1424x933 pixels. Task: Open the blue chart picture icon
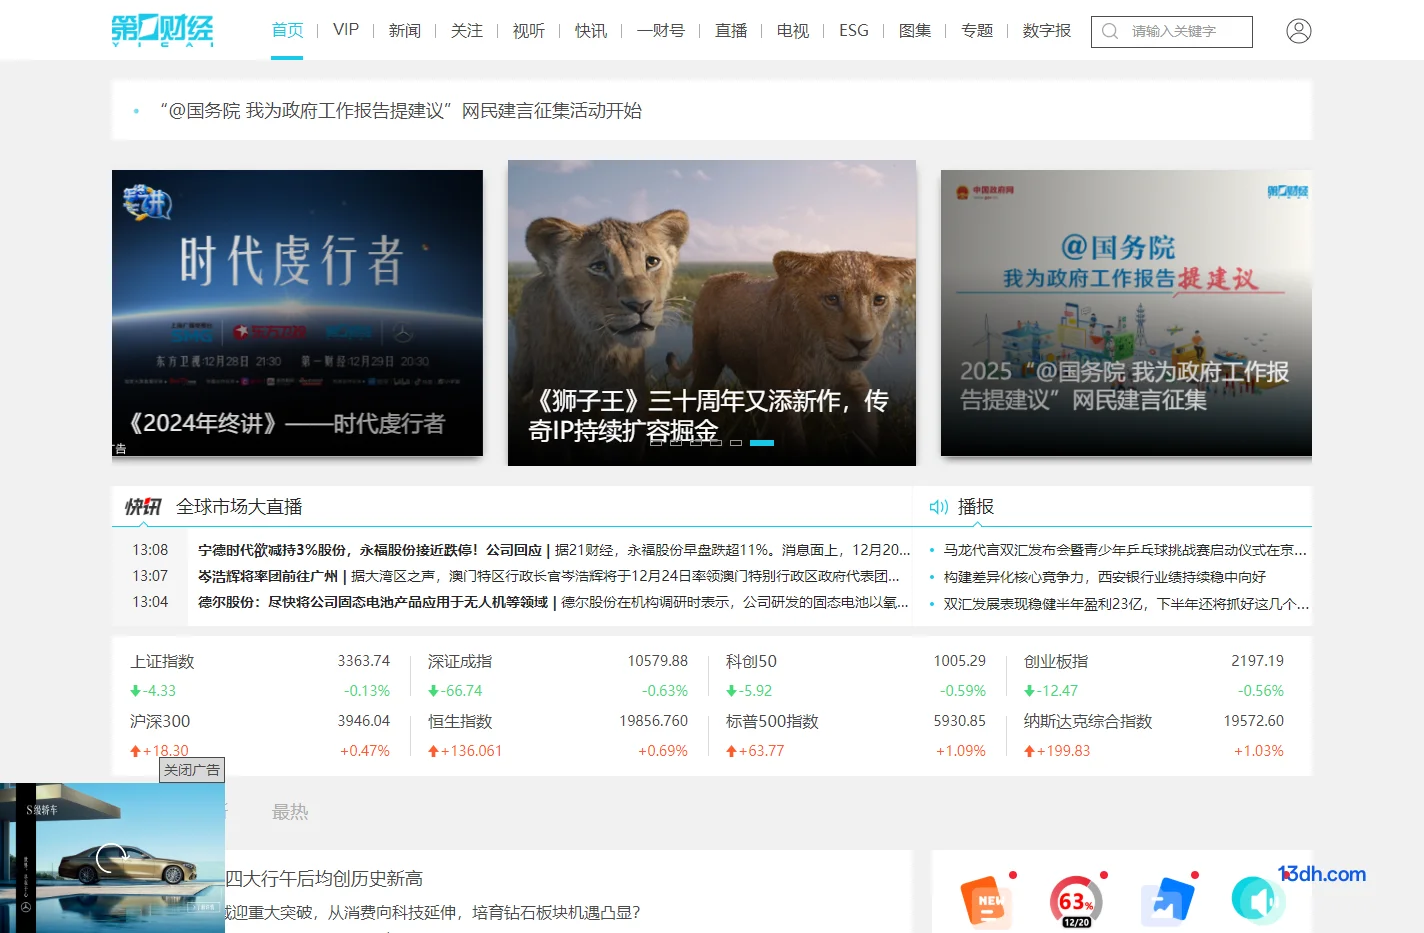tap(1167, 901)
